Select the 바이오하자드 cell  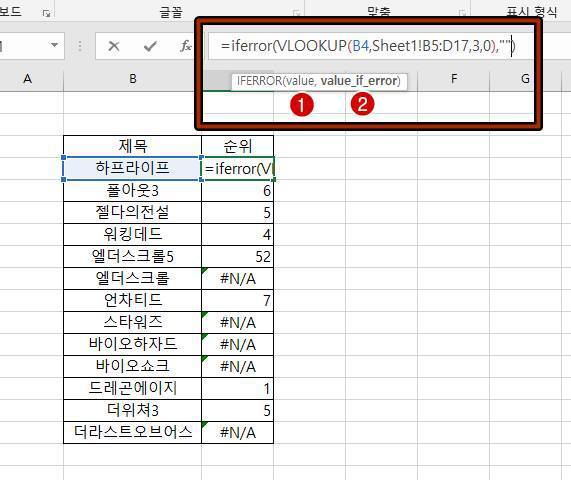coord(133,344)
